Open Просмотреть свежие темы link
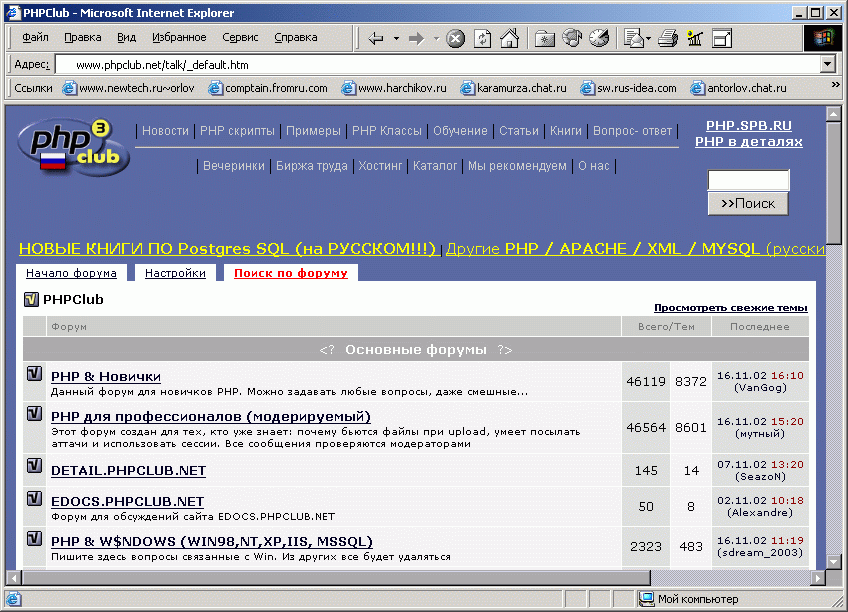Screen dimensions: 848x612 click(731, 308)
